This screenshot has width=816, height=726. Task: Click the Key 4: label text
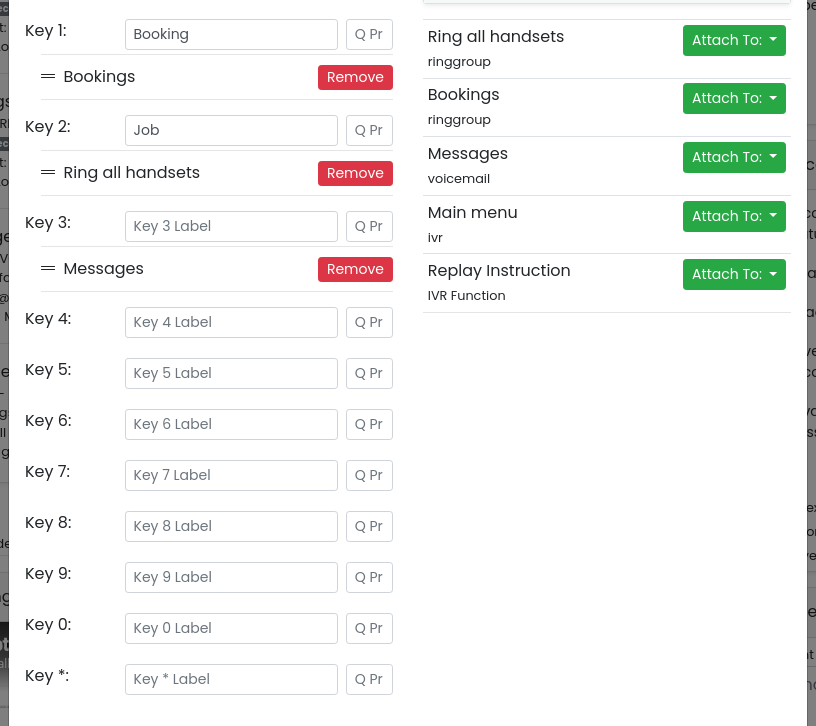tap(48, 319)
